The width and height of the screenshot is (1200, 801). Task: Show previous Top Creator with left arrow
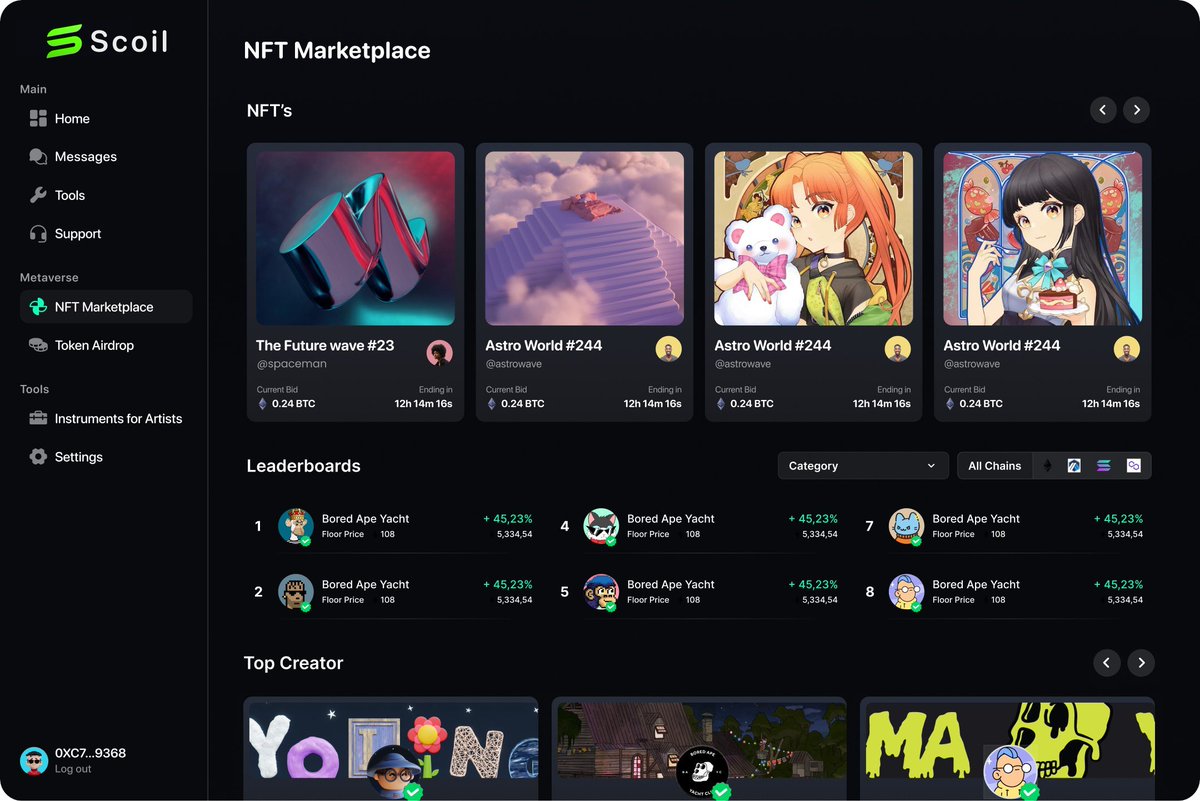click(1106, 662)
